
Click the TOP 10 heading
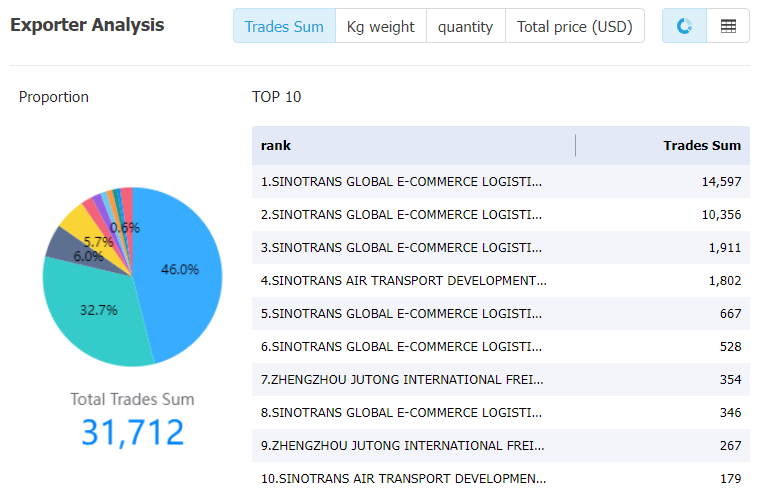coord(276,97)
